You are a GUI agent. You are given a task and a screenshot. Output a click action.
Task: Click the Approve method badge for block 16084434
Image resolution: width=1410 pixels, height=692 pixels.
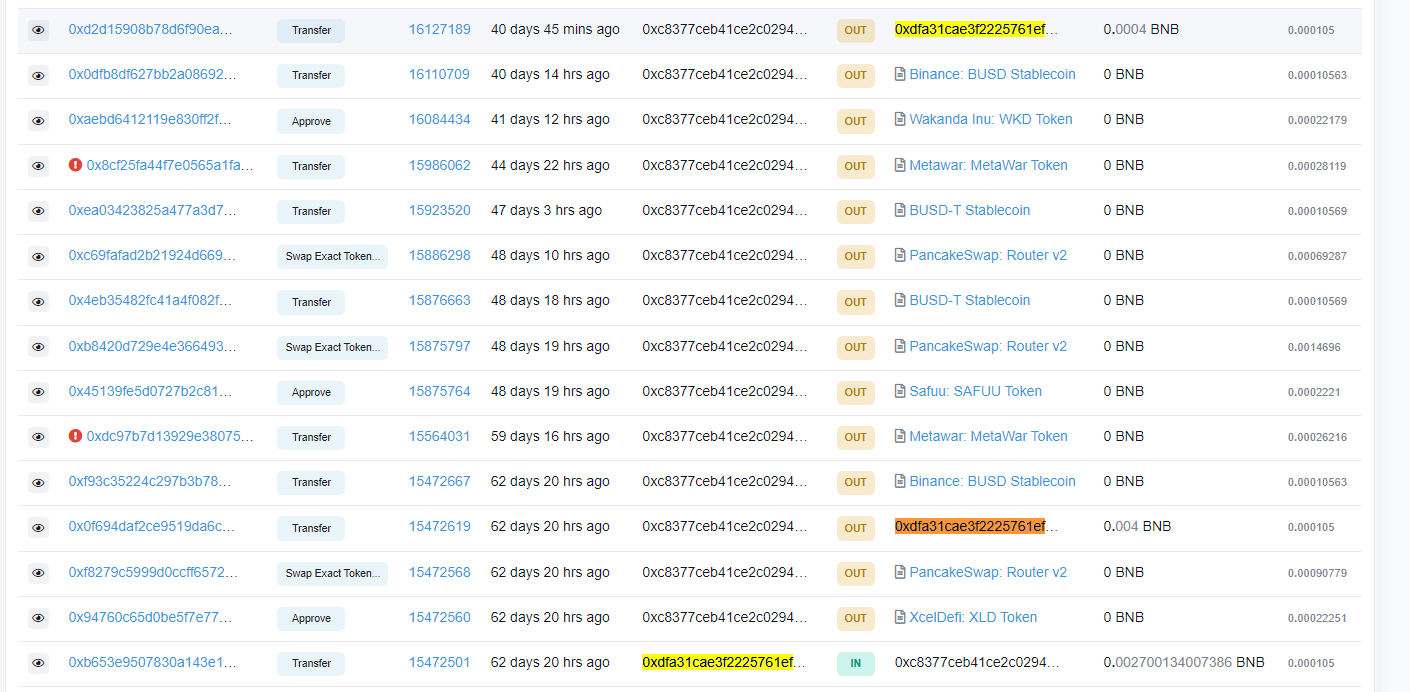point(311,121)
